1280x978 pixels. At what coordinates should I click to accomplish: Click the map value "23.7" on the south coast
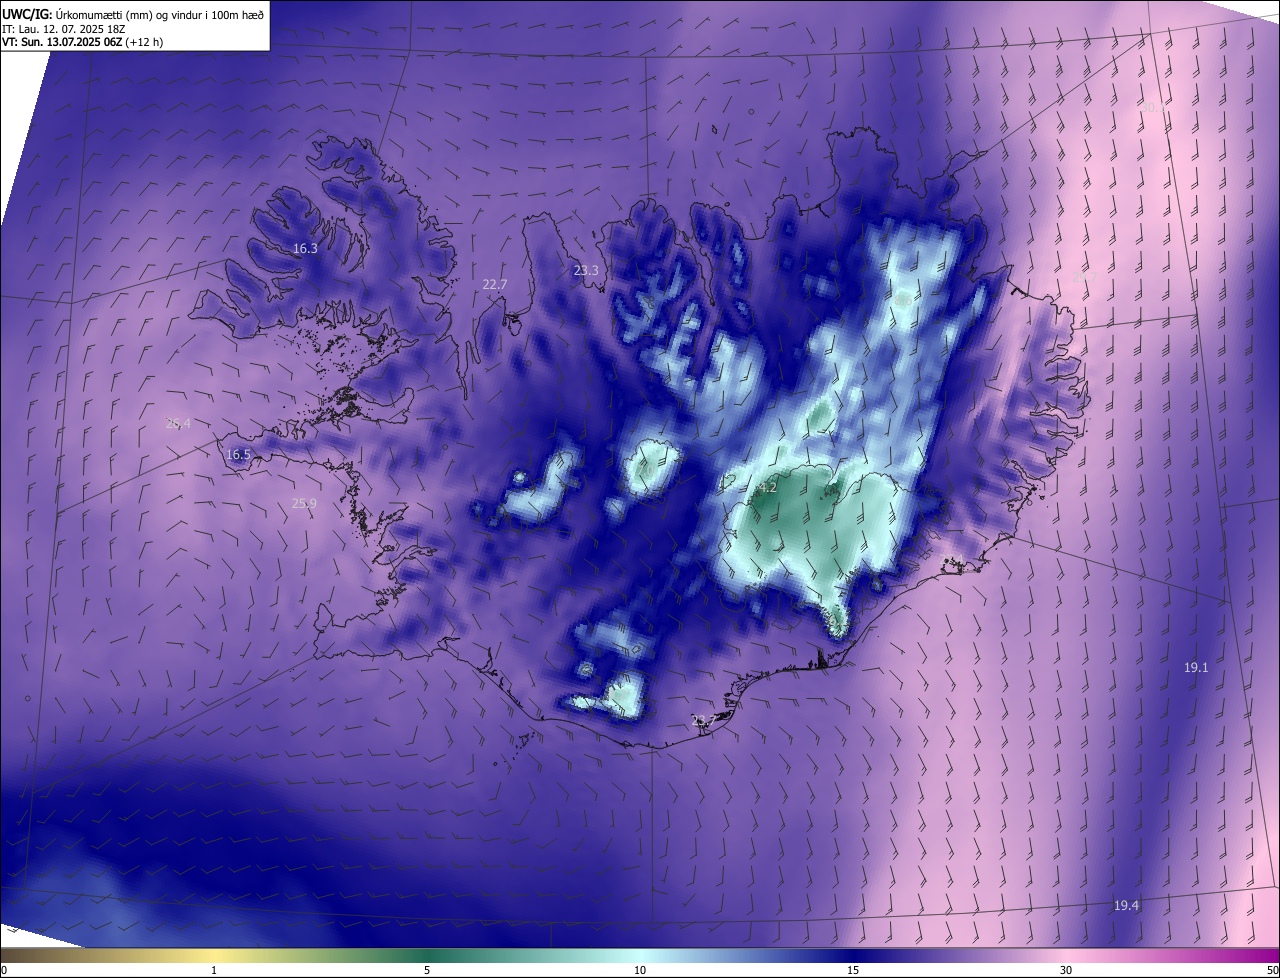(x=704, y=720)
